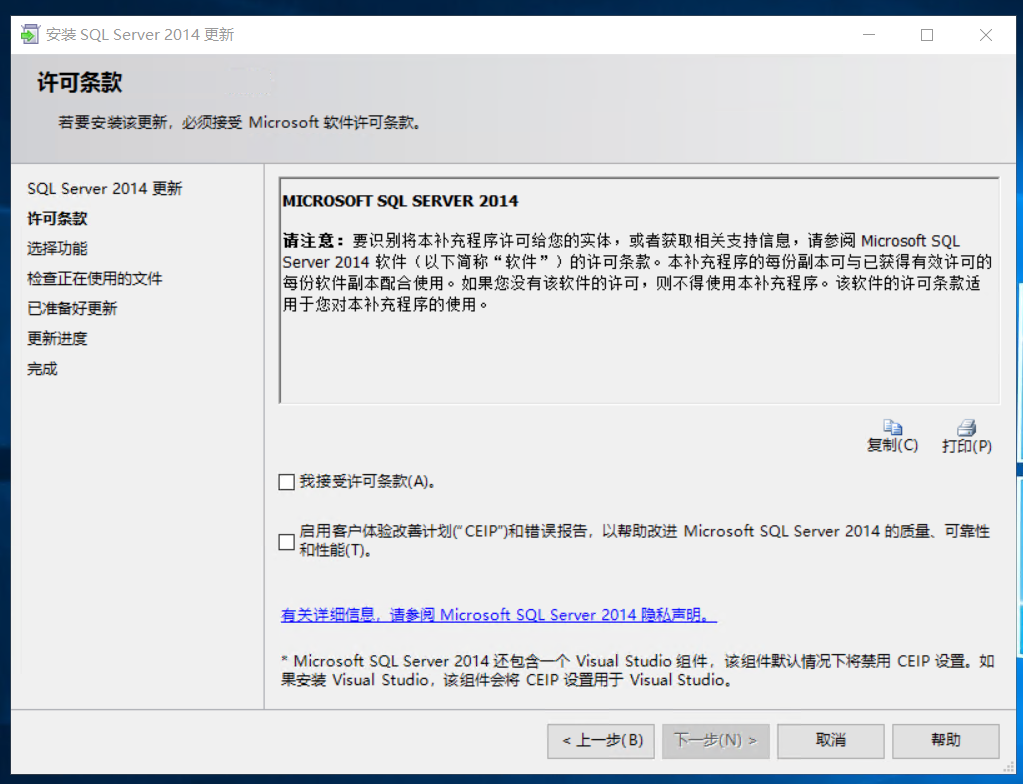Click the SQL Server installer title icon
The image size is (1023, 784).
click(x=29, y=35)
